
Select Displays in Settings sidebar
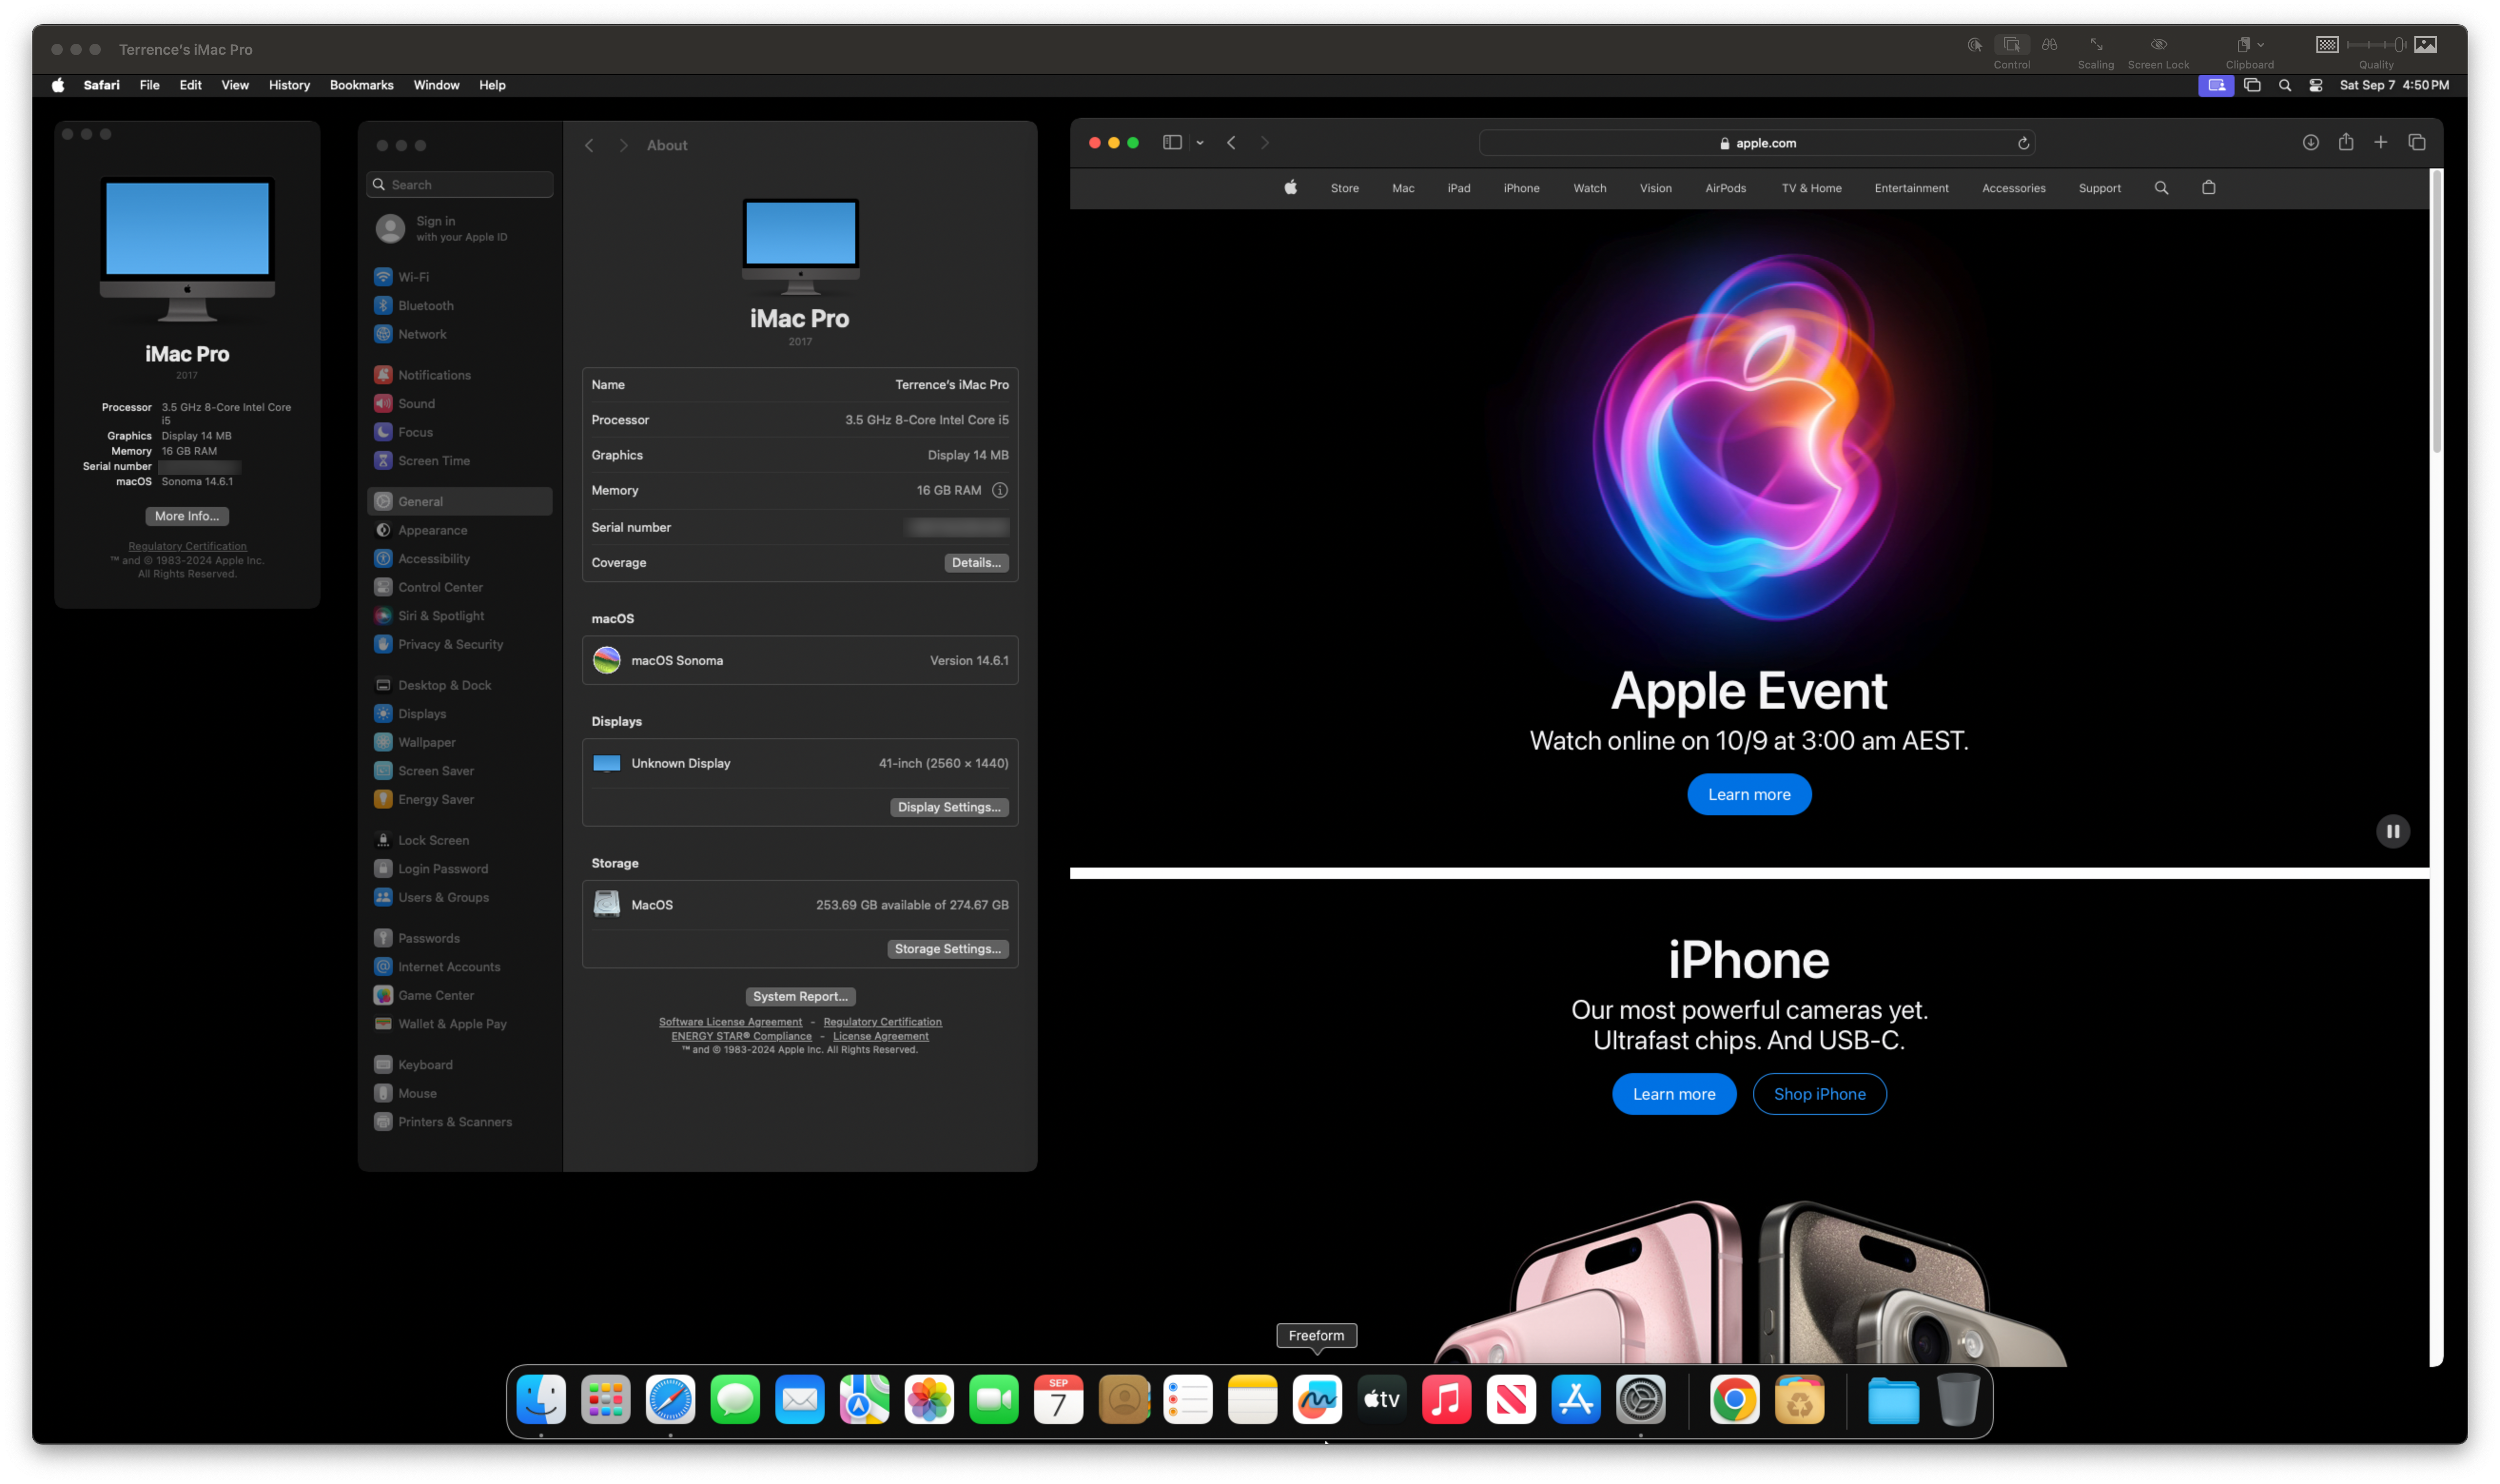pyautogui.click(x=460, y=713)
